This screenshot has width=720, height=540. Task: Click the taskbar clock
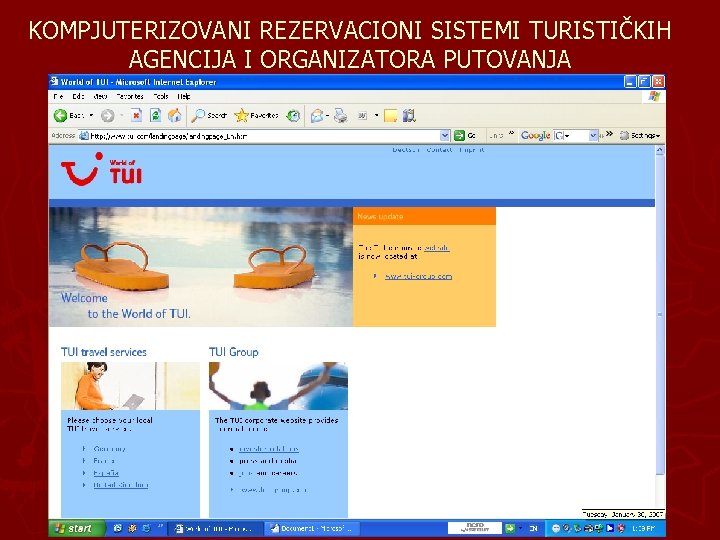(642, 529)
